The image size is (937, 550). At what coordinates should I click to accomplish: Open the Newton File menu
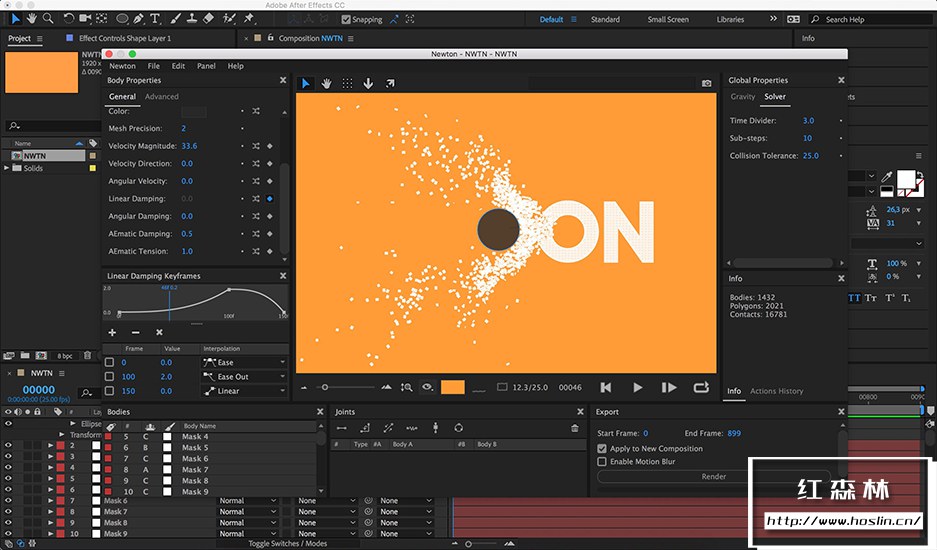pyautogui.click(x=154, y=66)
